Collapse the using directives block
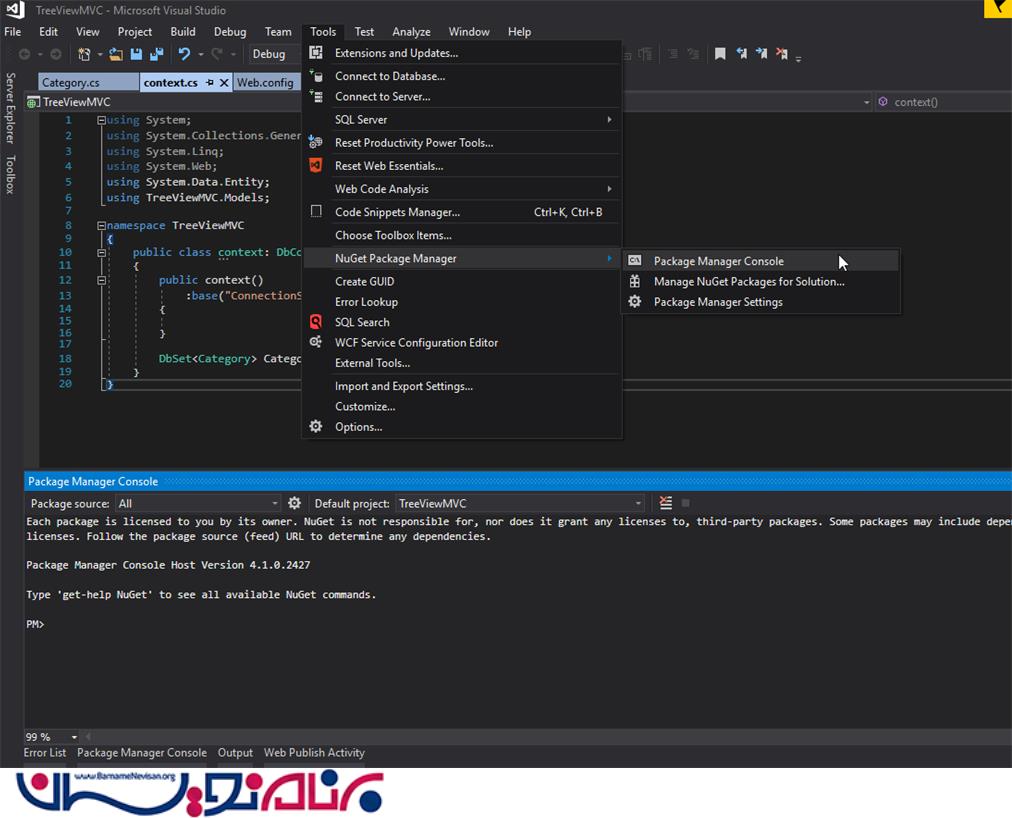Image resolution: width=1012 pixels, height=818 pixels. (x=101, y=120)
